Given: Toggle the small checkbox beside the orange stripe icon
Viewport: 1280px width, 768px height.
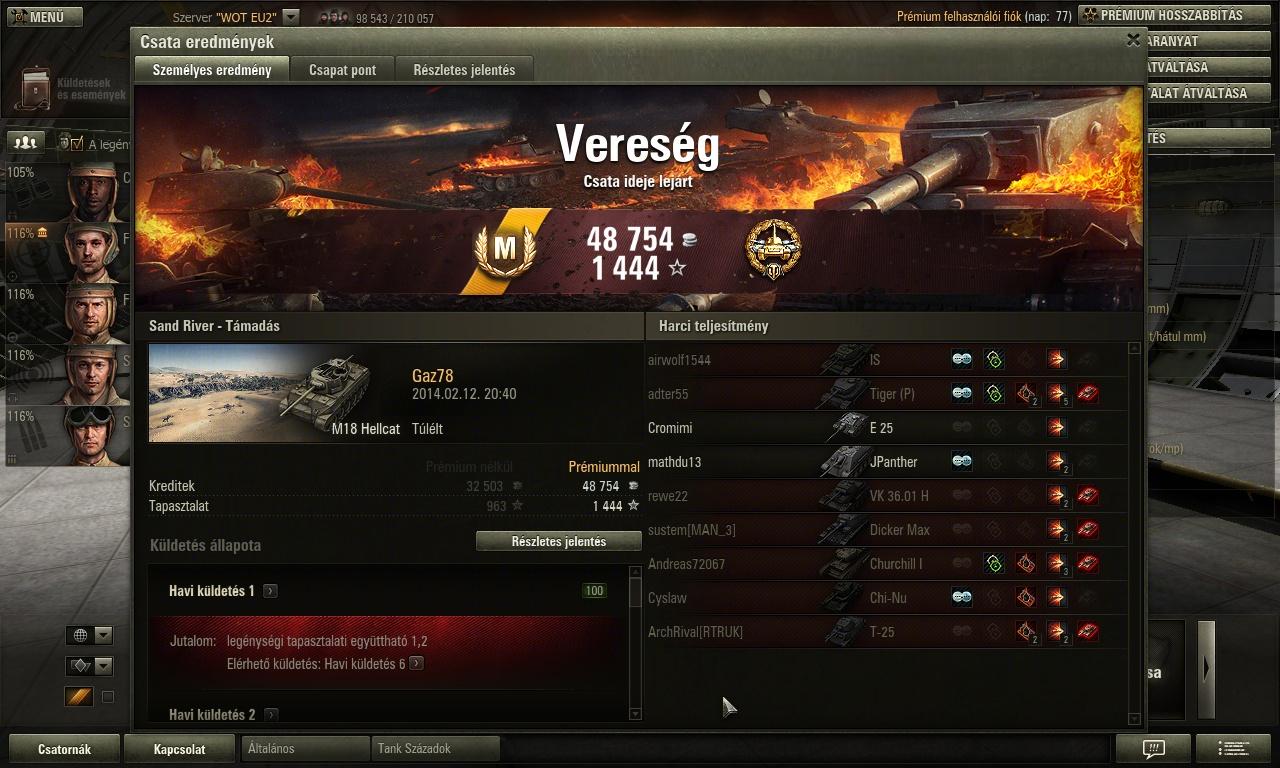Looking at the screenshot, I should (108, 697).
